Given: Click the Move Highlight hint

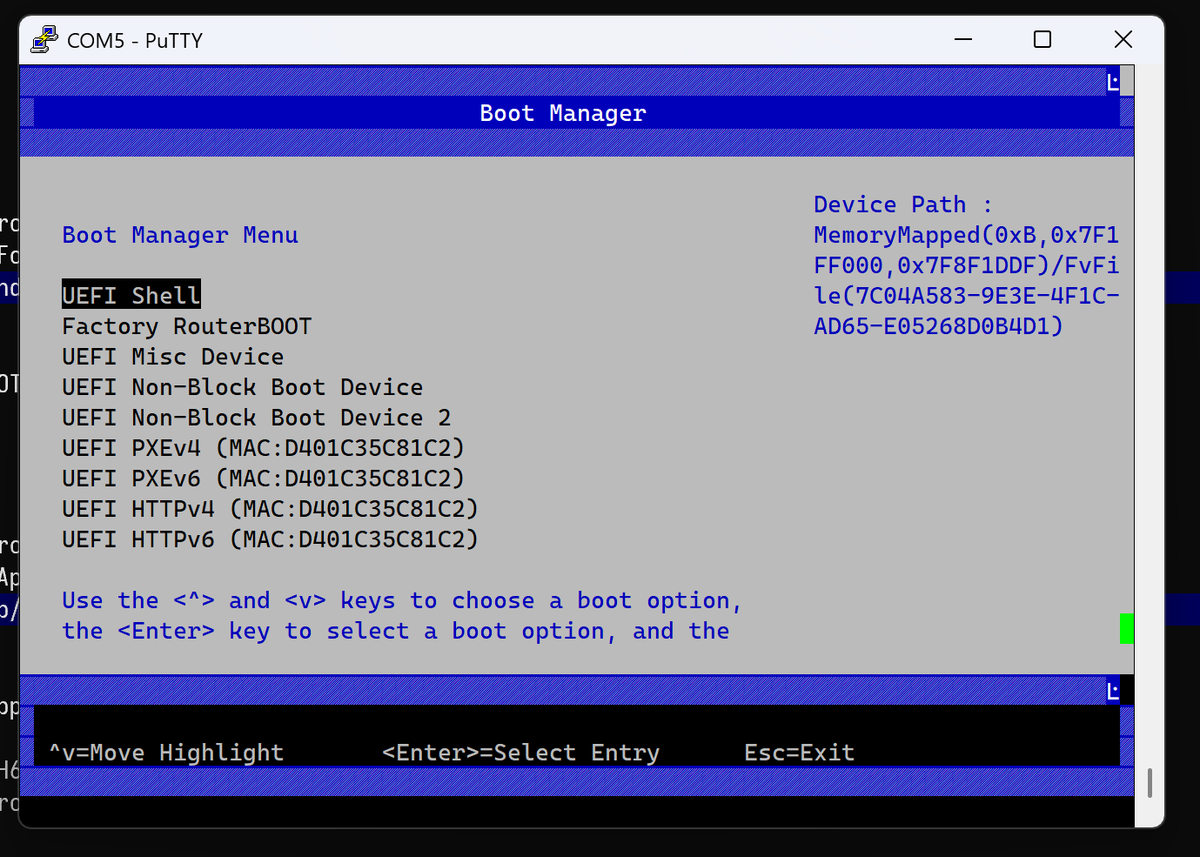Looking at the screenshot, I should point(166,752).
